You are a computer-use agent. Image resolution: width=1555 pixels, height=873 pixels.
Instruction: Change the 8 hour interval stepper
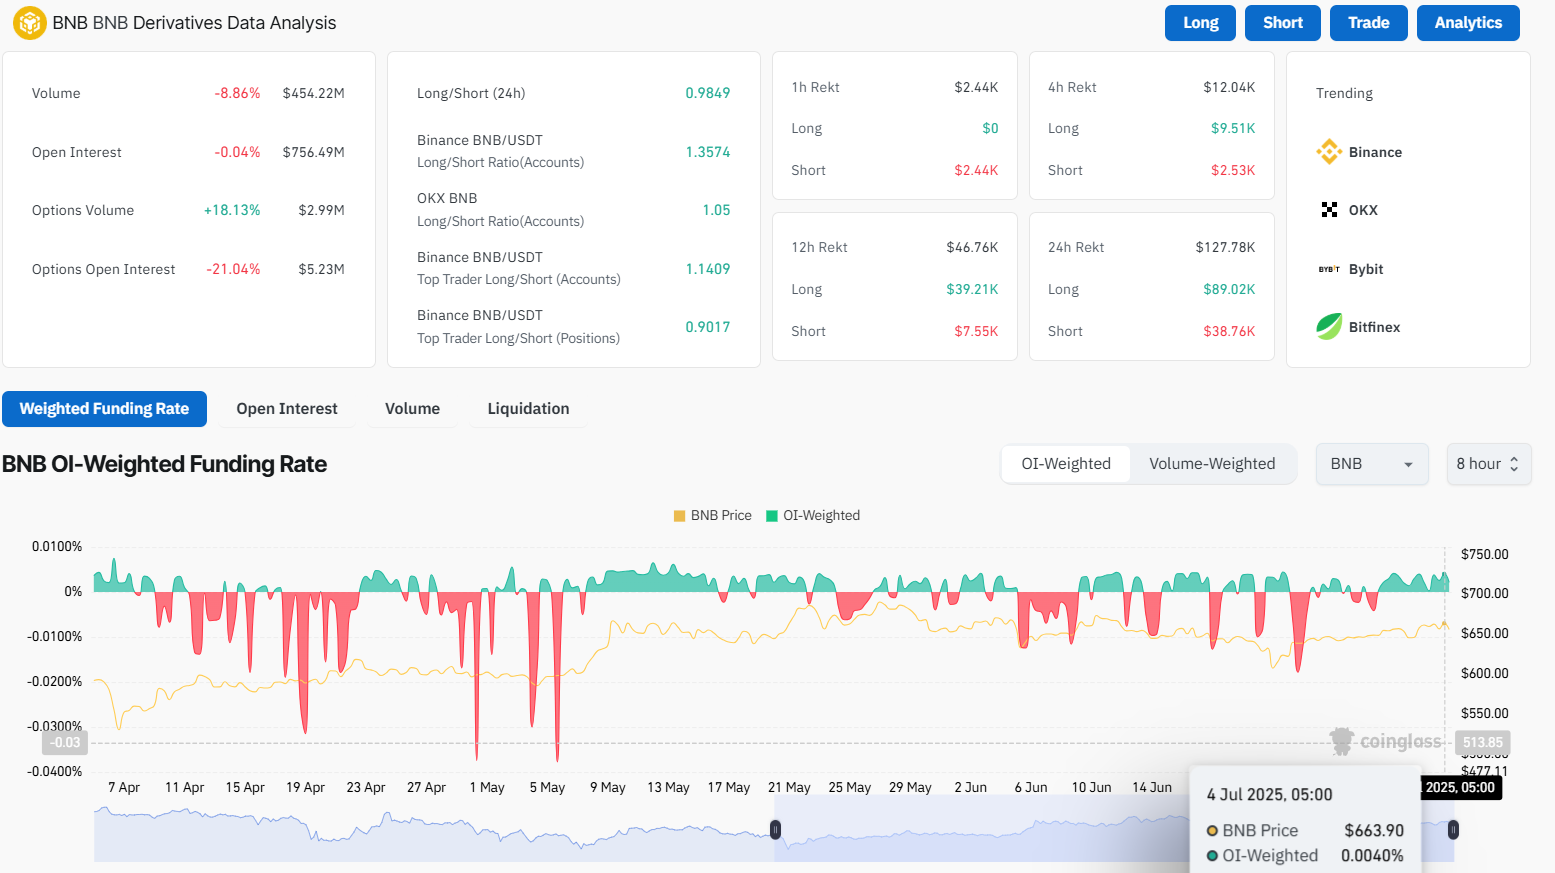click(x=1489, y=464)
